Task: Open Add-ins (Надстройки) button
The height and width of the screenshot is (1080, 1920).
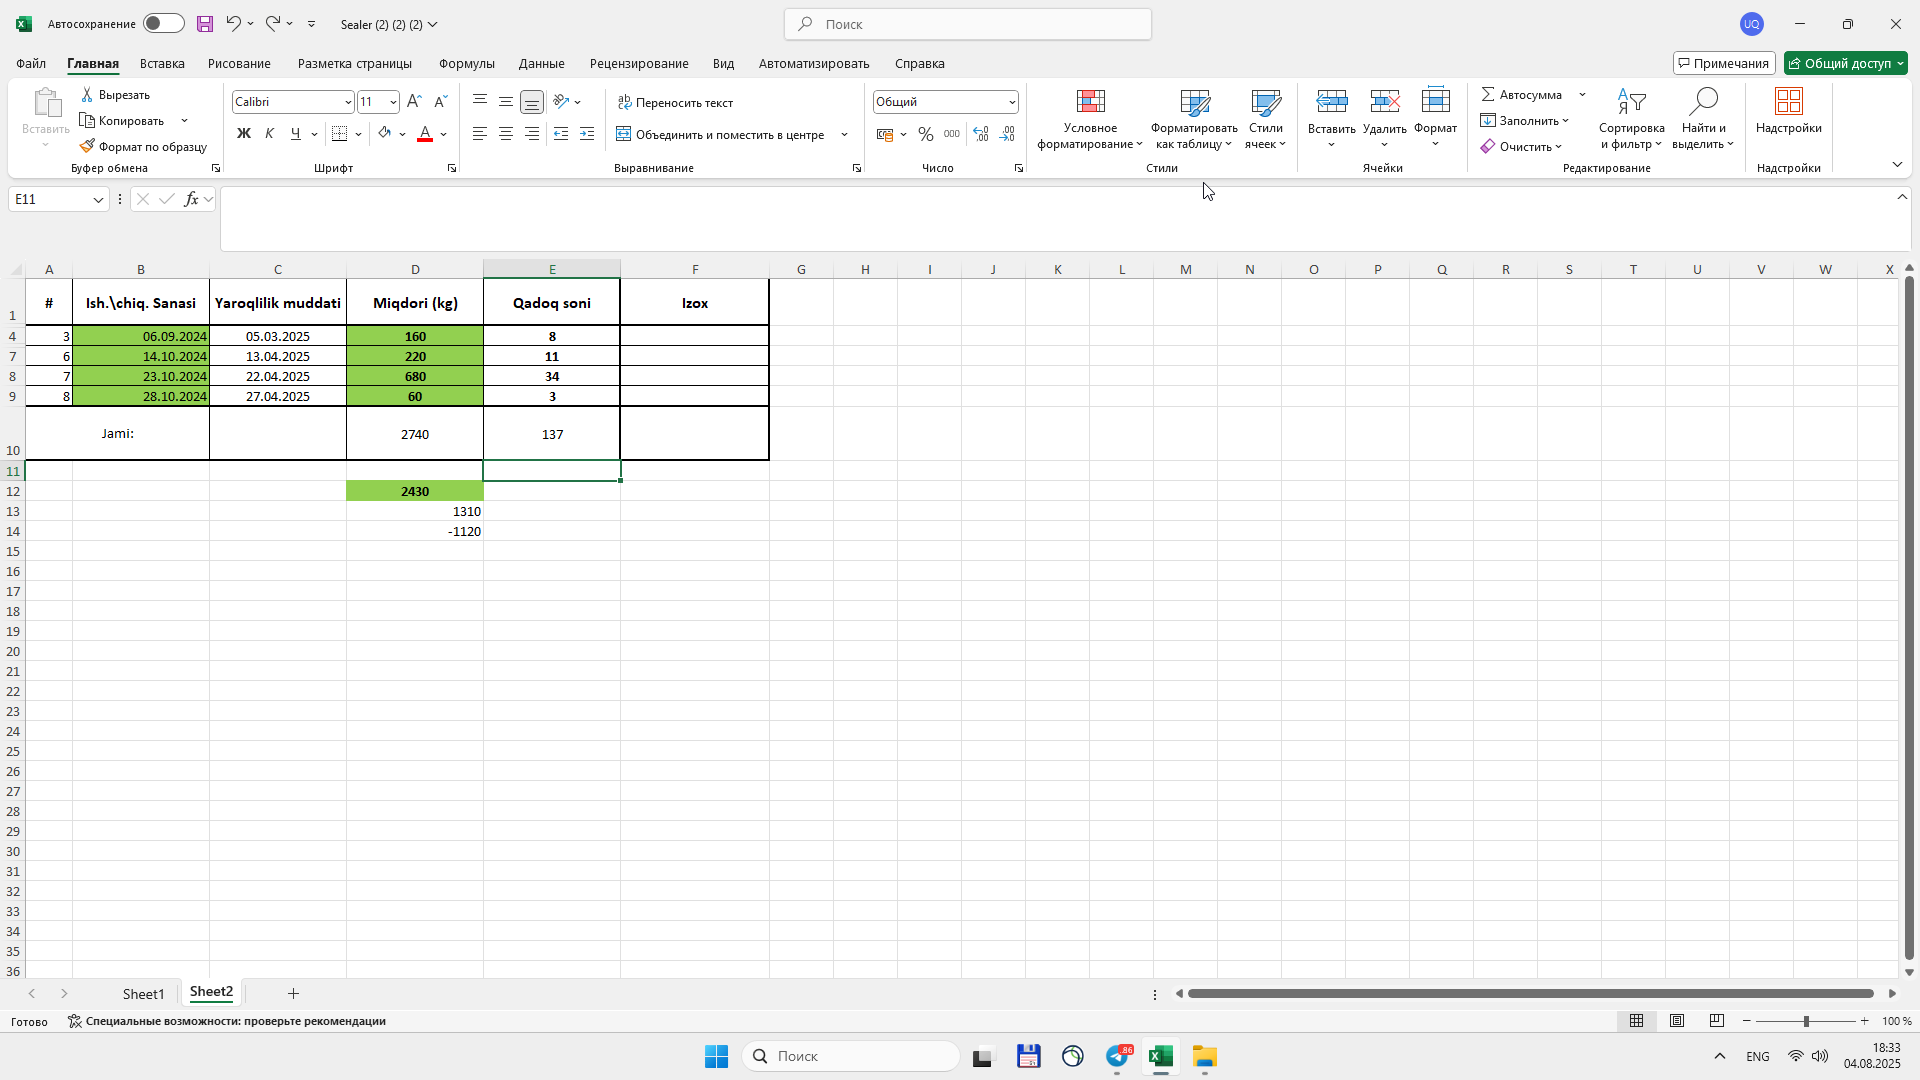Action: click(1788, 111)
